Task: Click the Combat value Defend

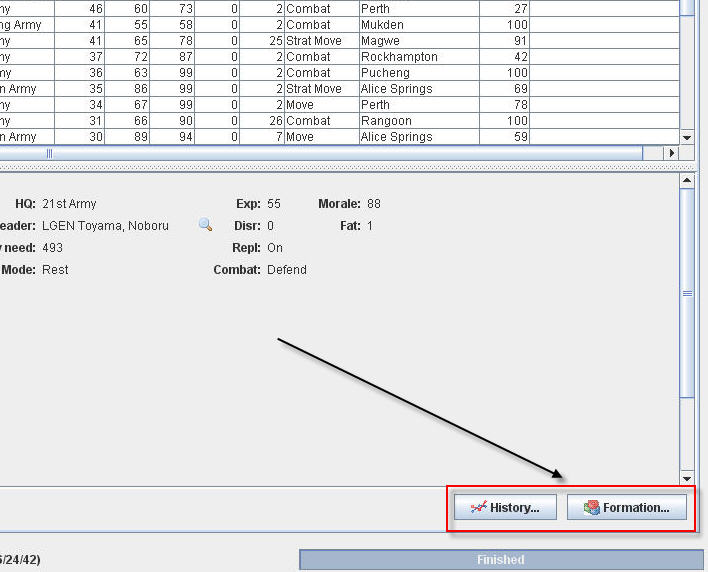Action: tap(287, 270)
